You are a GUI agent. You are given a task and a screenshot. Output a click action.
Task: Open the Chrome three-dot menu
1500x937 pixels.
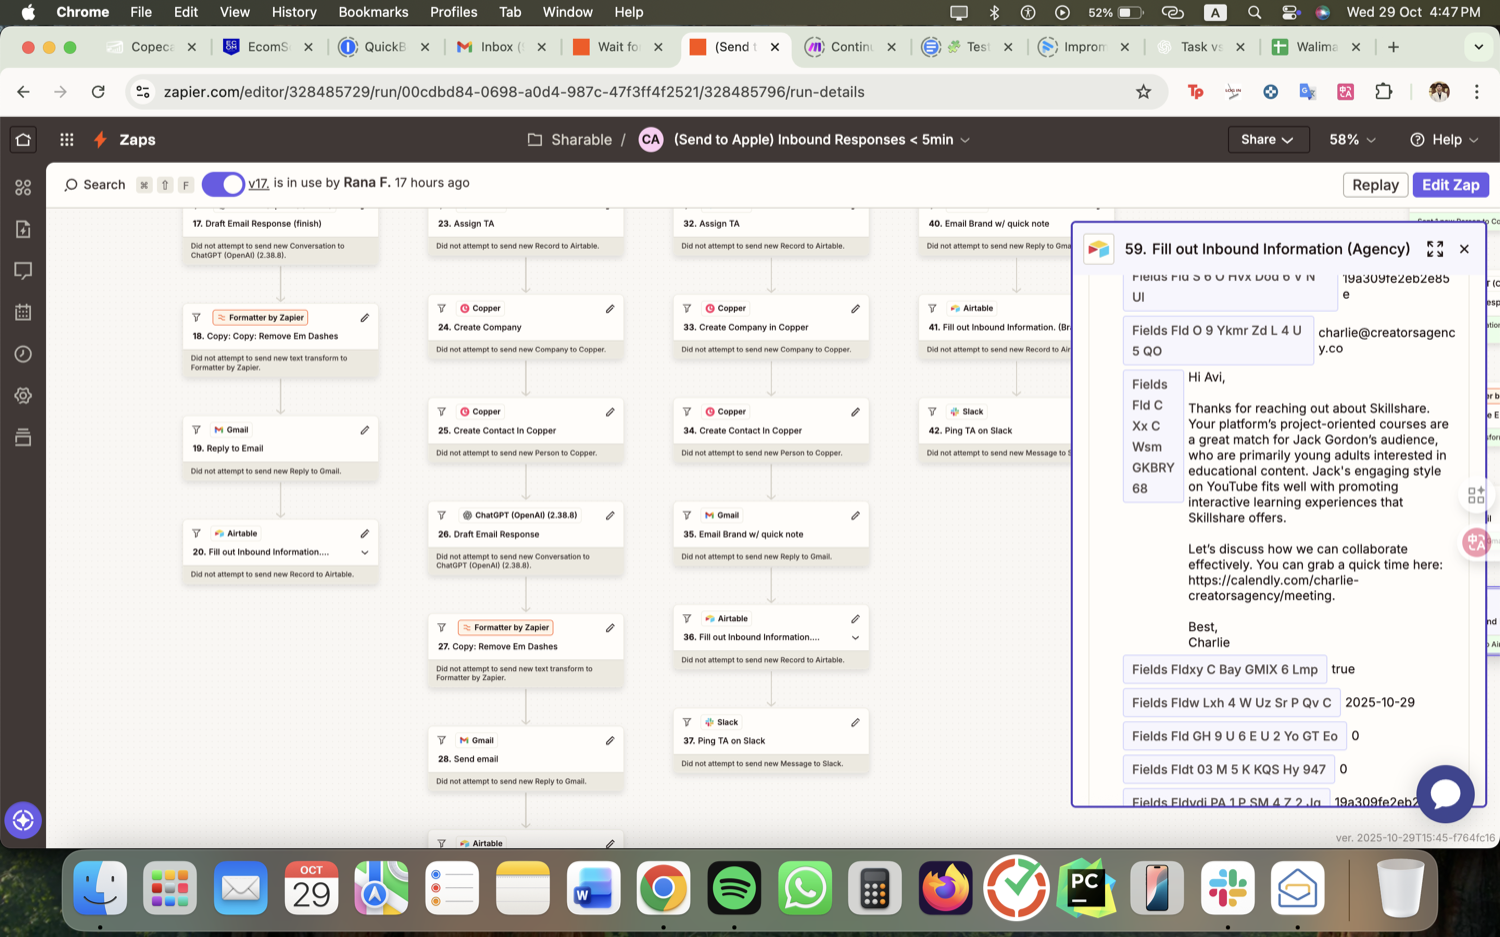tap(1477, 92)
